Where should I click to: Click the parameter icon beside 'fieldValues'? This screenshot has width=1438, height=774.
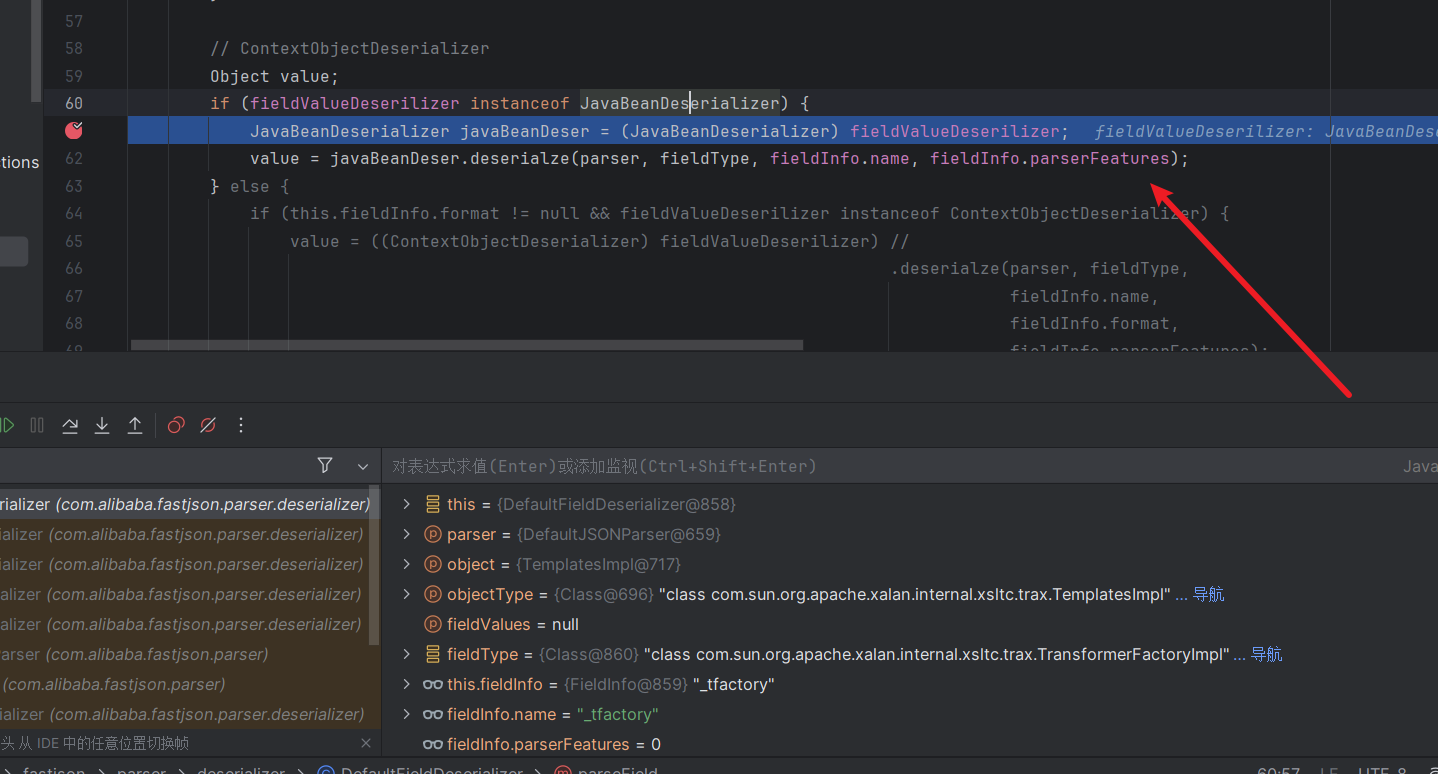[x=432, y=624]
